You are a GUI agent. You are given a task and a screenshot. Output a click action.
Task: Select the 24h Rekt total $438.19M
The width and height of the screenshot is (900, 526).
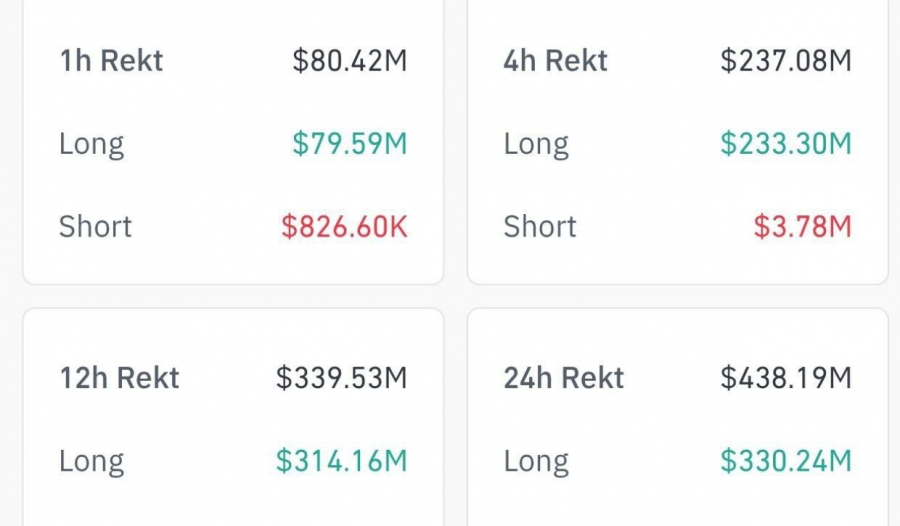786,378
